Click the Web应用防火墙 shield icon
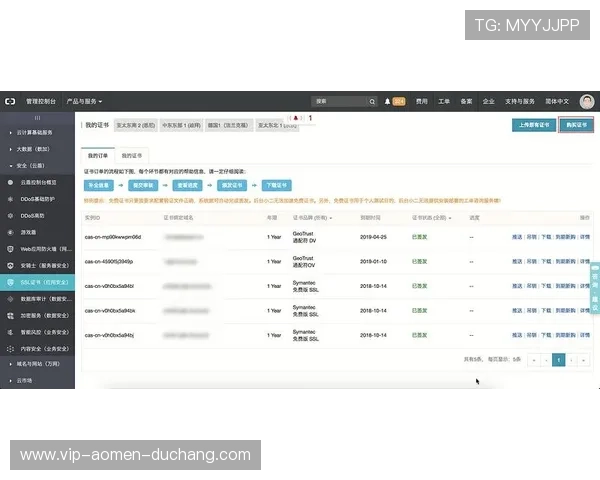The width and height of the screenshot is (600, 480). click(x=12, y=248)
